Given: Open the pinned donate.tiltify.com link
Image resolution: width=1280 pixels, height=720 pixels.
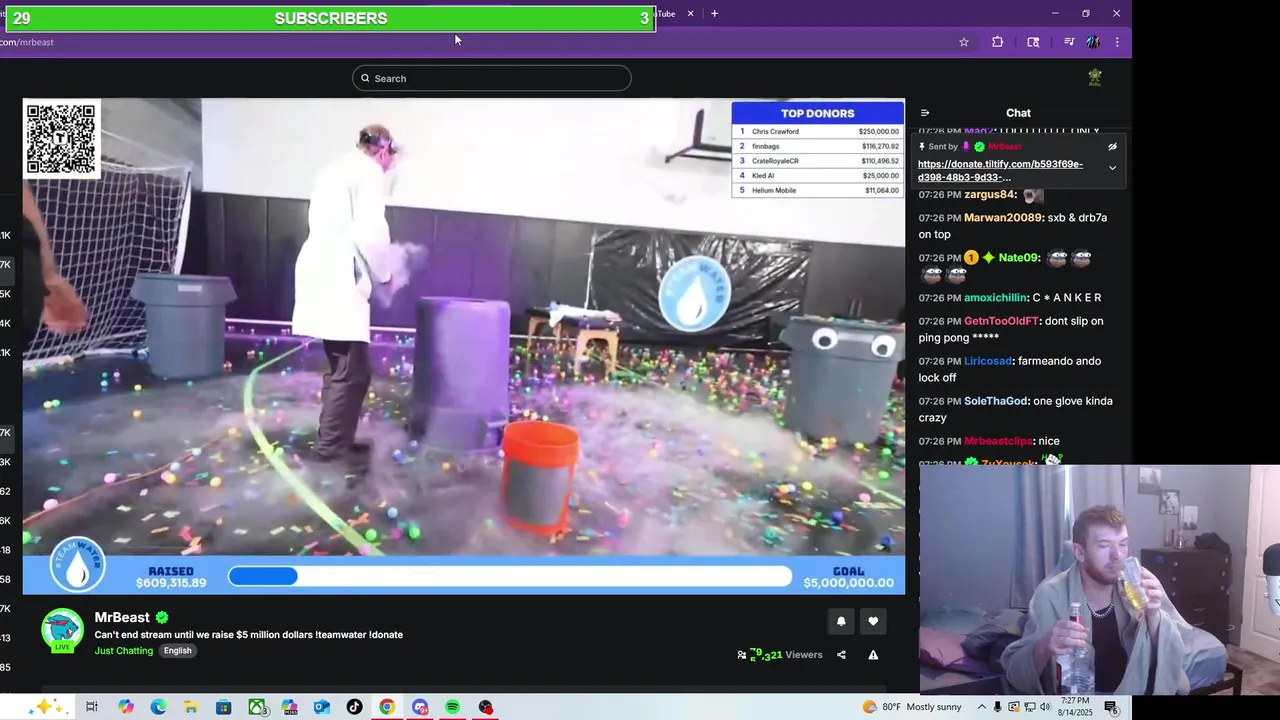Looking at the screenshot, I should point(1000,170).
